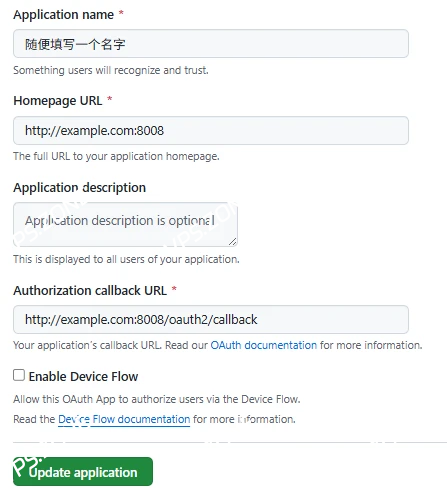Open the Device Flow documentation link

click(124, 419)
